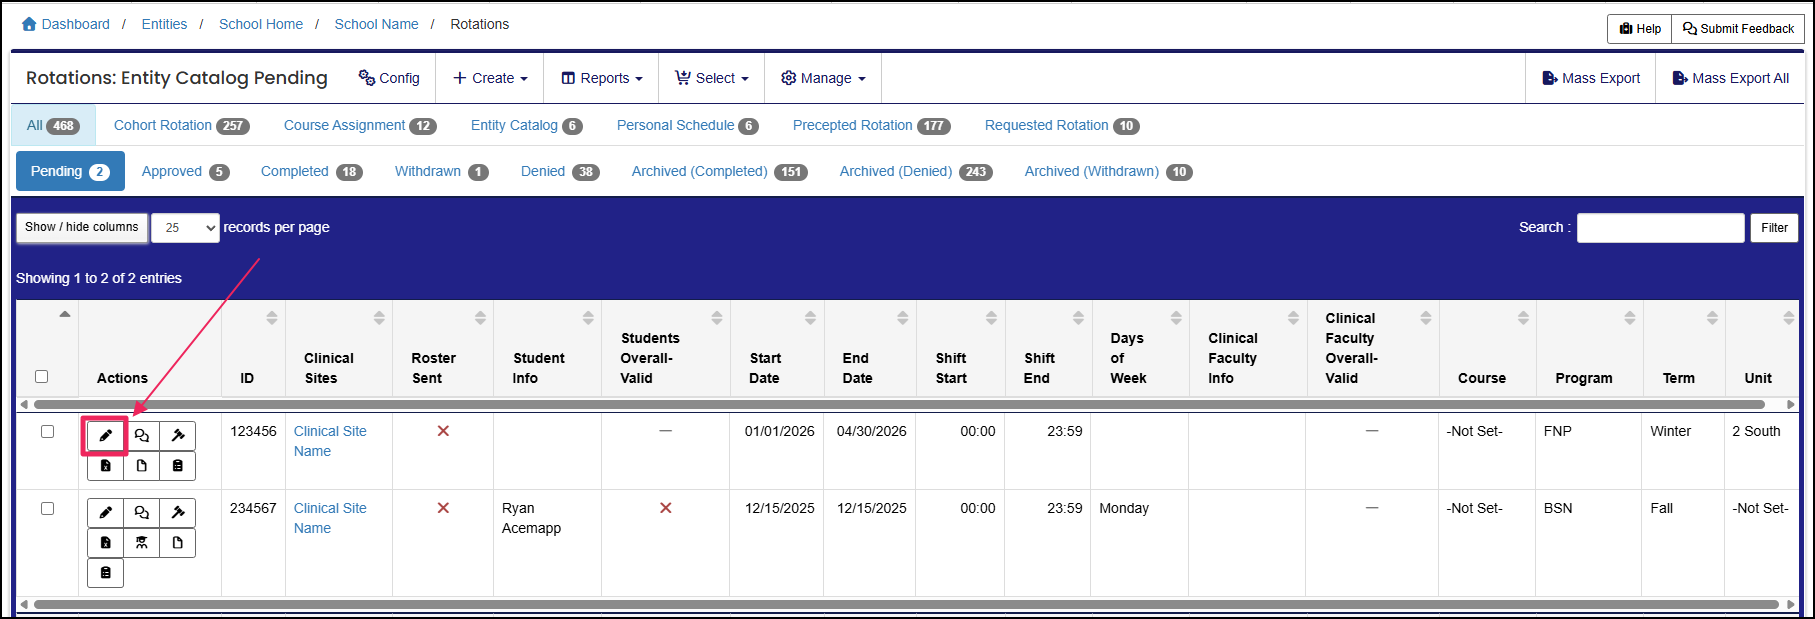1815x619 pixels.
Task: Click the blank document icon in row 123456
Action: tap(142, 466)
